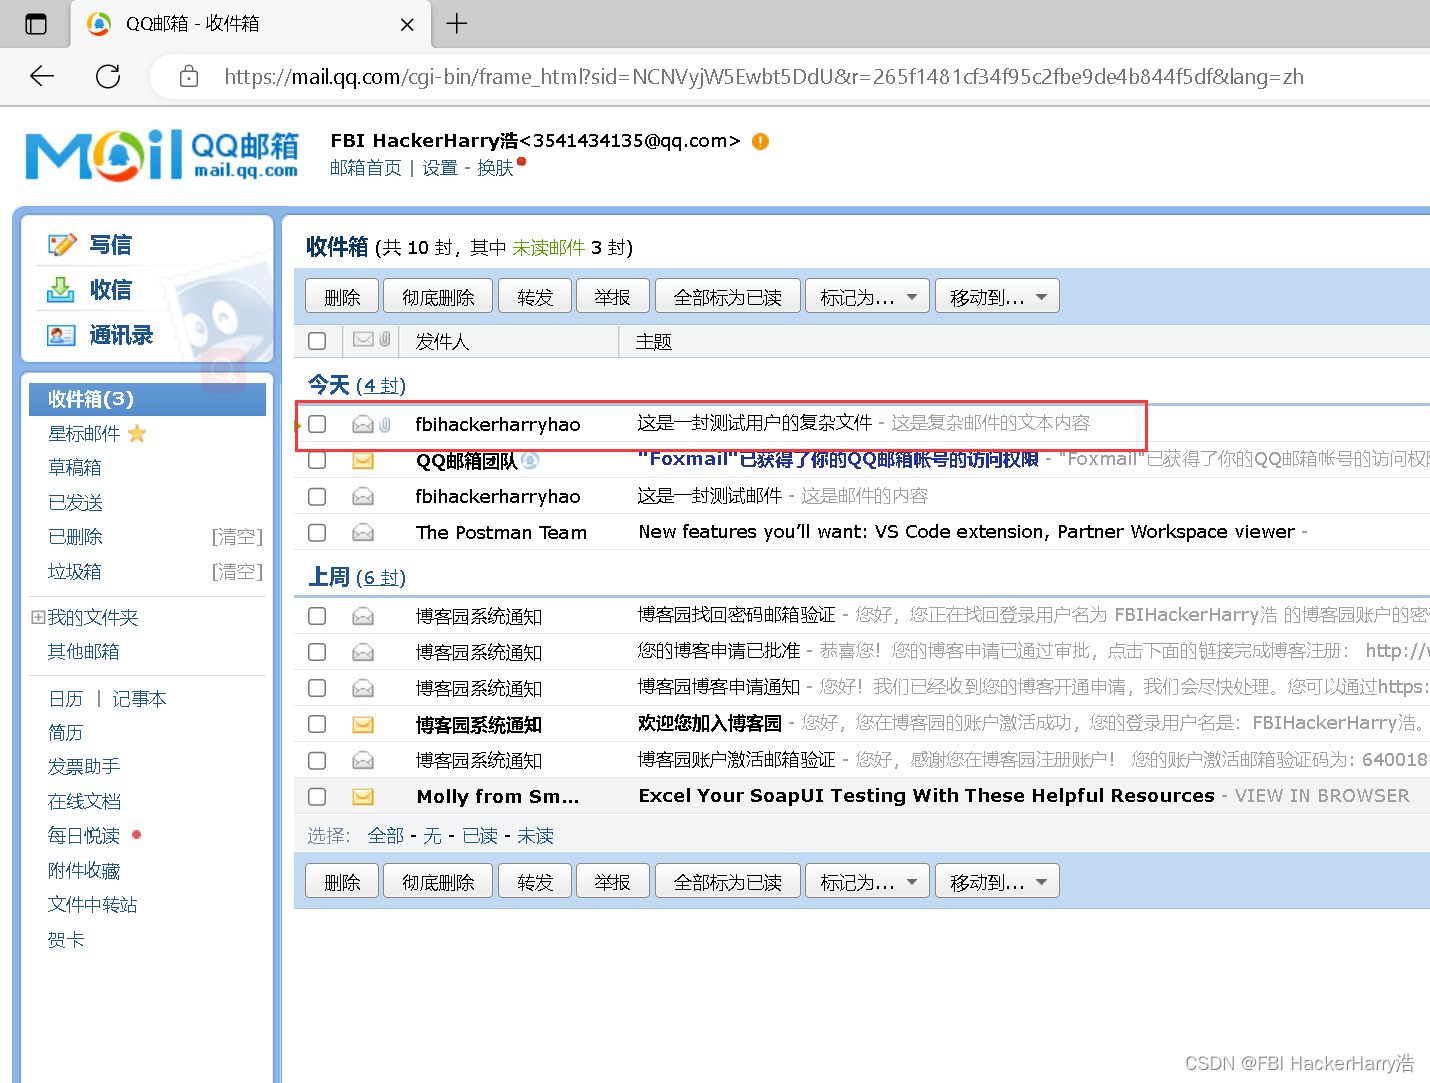Check the box for 欢迎您加入博客园 email

click(x=317, y=724)
